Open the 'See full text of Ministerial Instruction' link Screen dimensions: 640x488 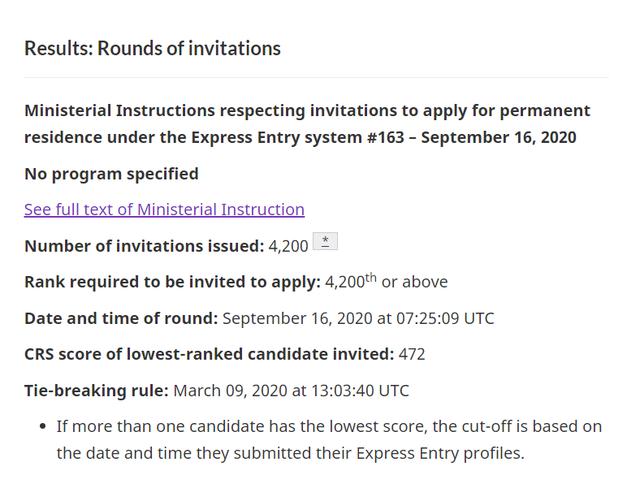tap(164, 210)
